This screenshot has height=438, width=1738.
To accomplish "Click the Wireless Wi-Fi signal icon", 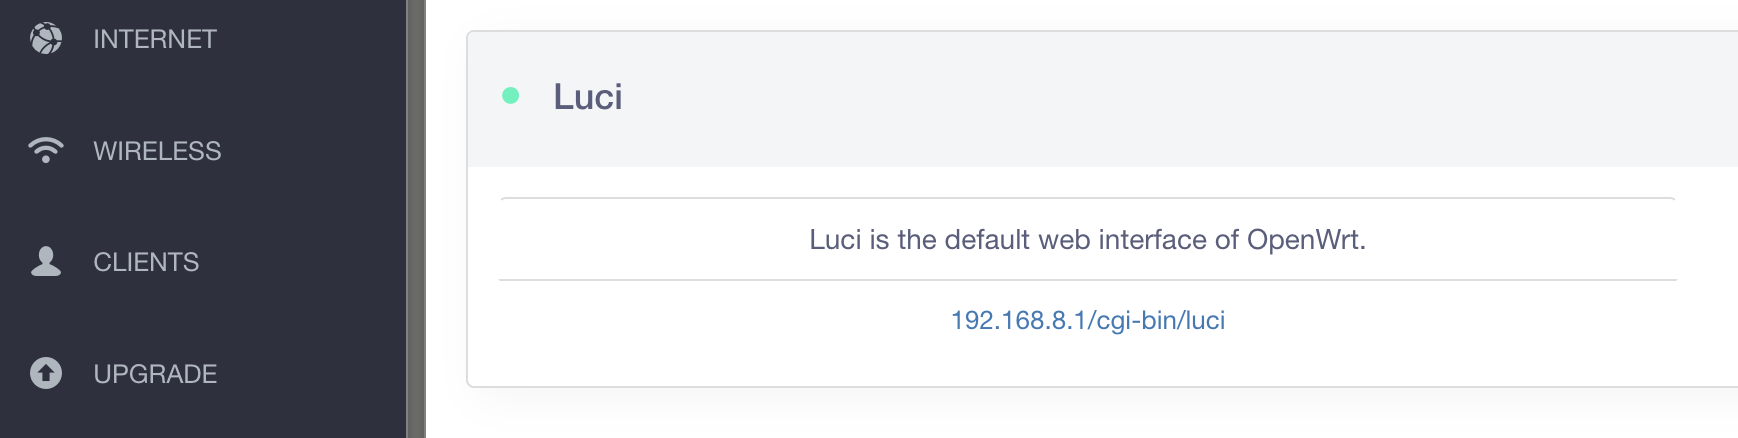I will [46, 150].
